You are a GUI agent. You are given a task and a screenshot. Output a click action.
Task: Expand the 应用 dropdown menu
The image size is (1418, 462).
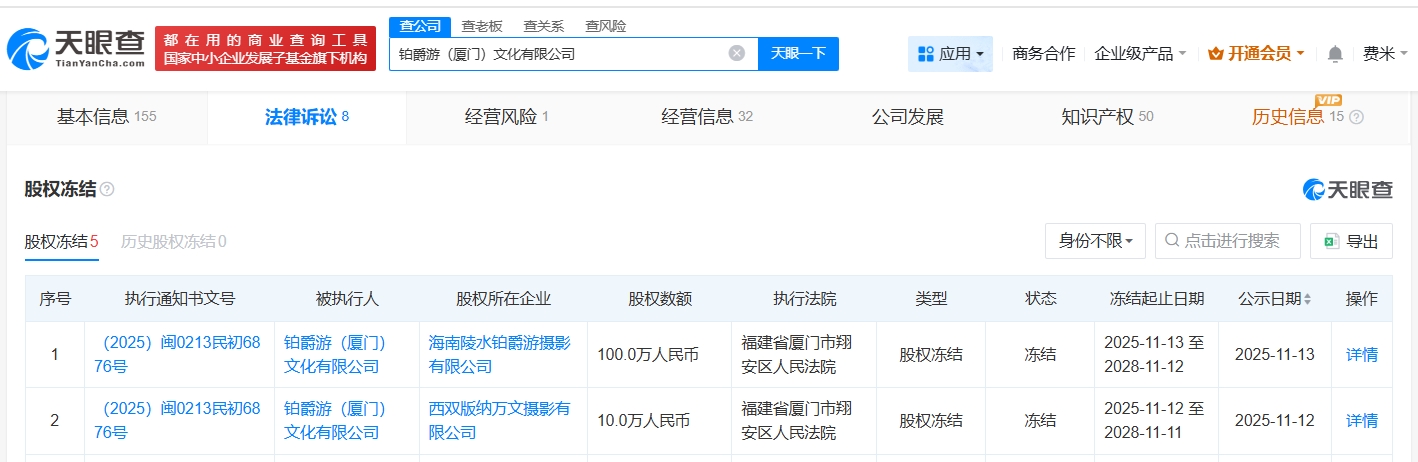[x=950, y=54]
